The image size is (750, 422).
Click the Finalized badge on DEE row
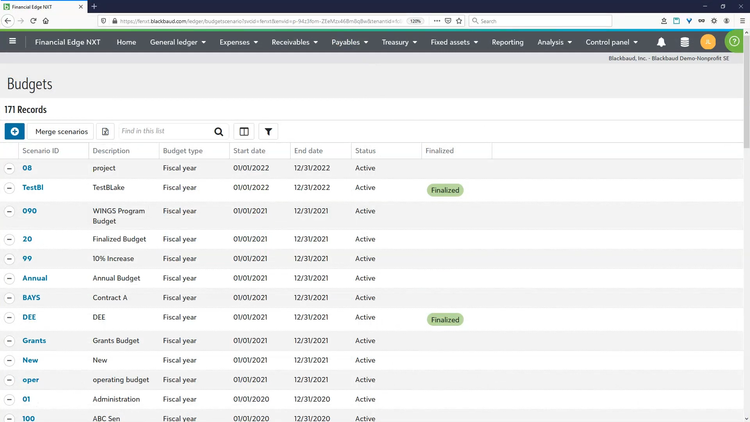click(445, 320)
